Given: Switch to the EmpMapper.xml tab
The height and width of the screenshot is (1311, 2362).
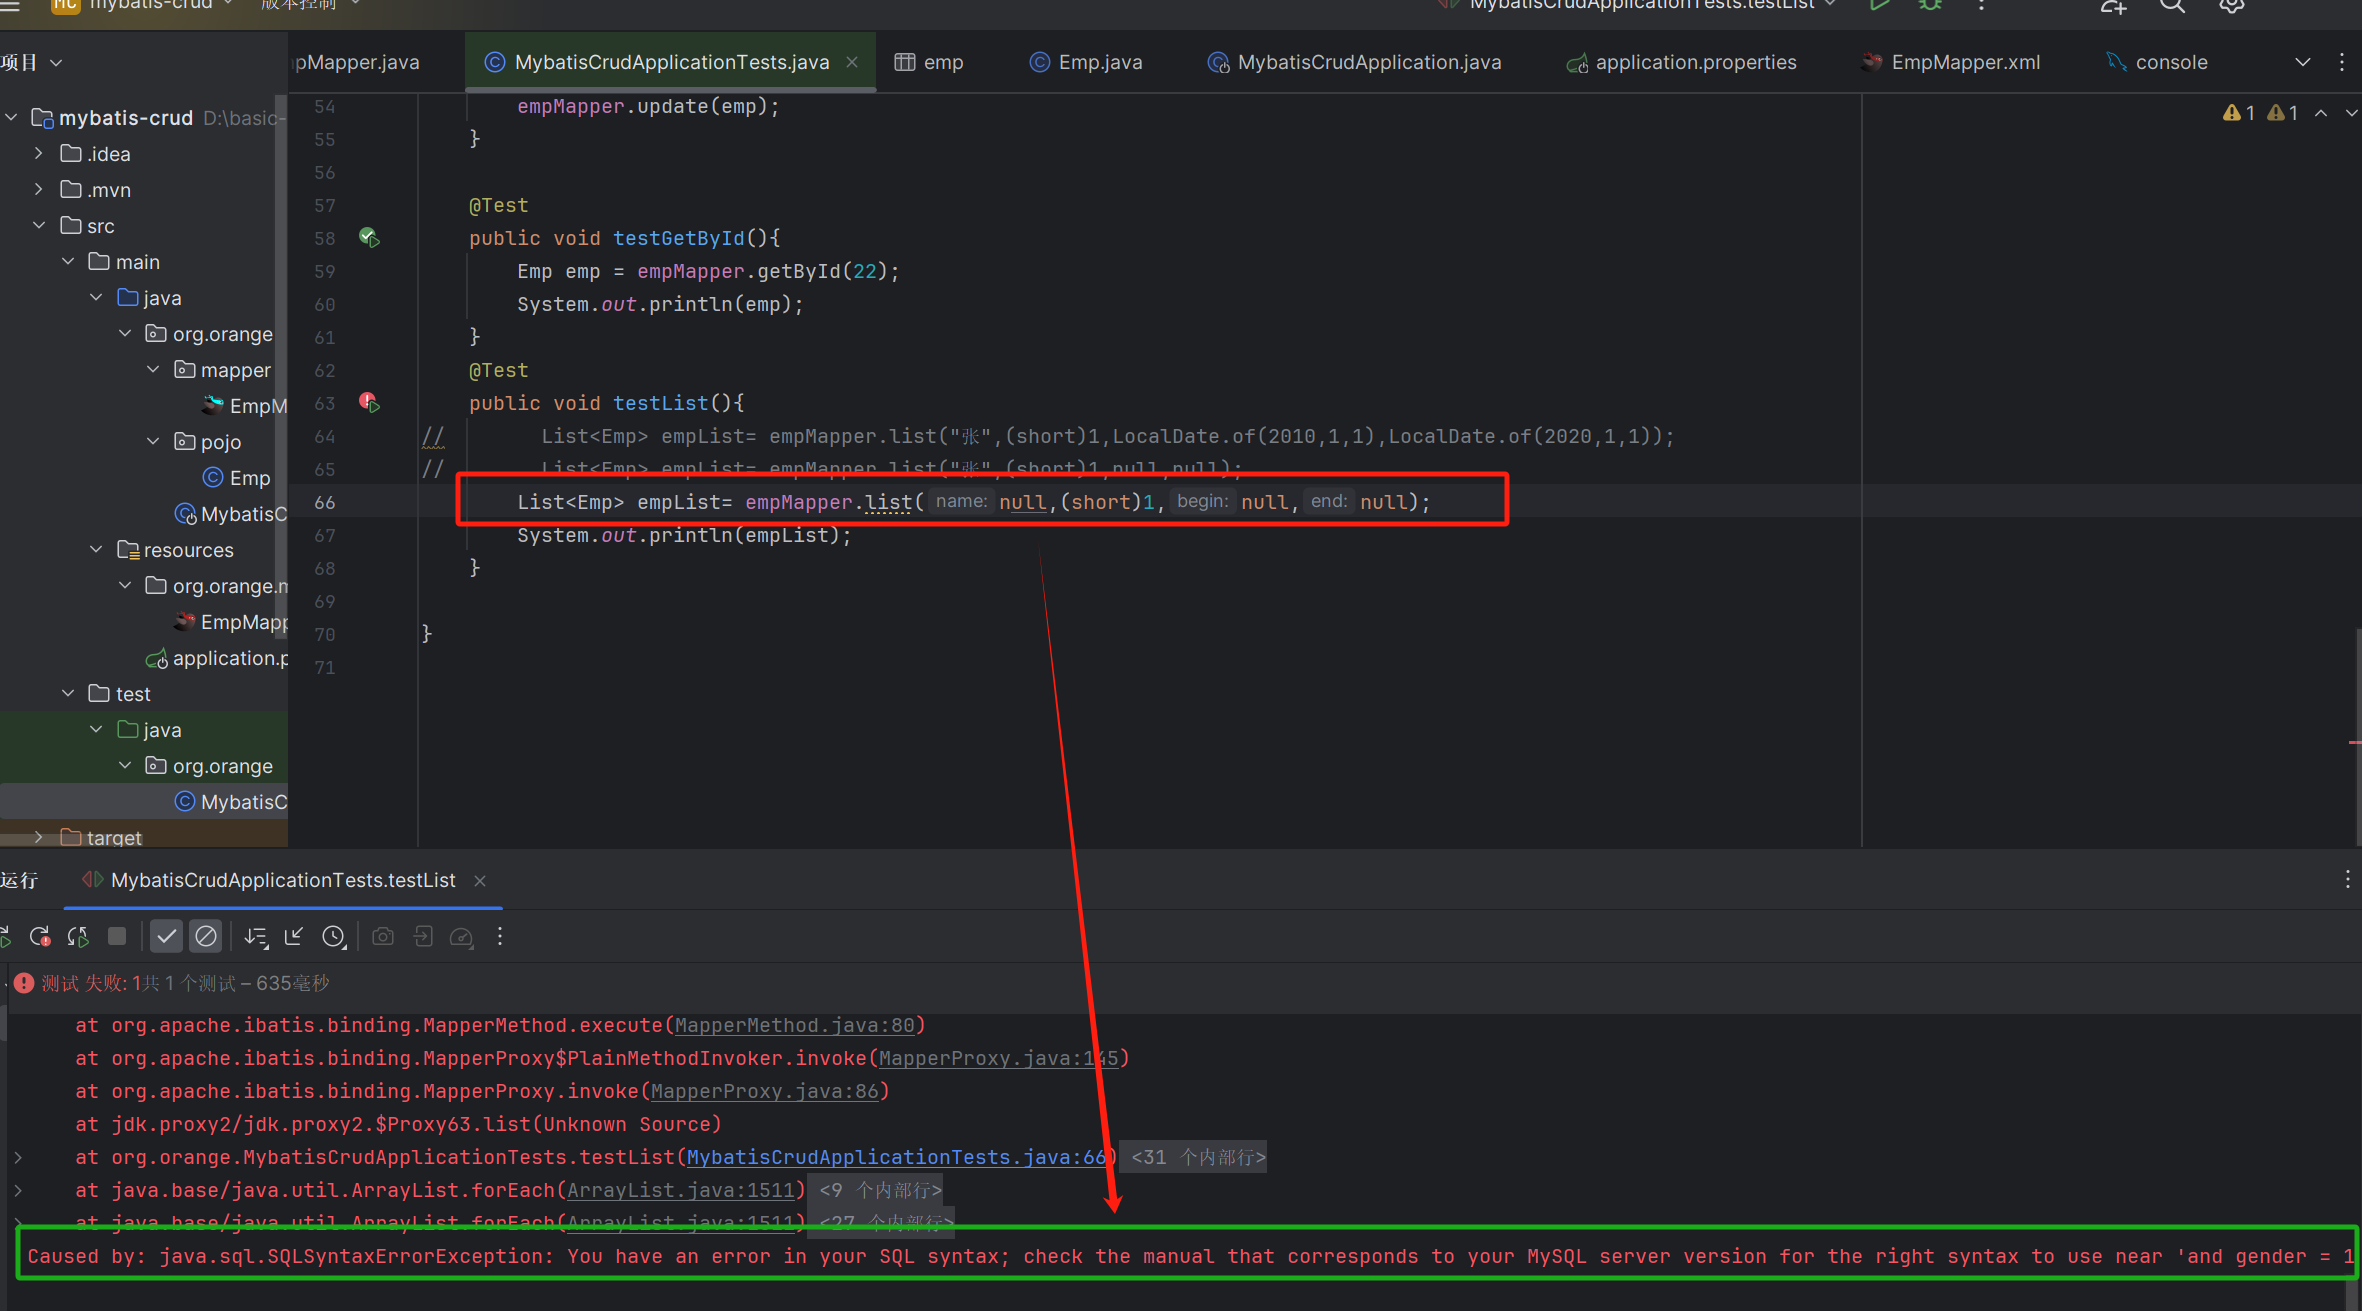Looking at the screenshot, I should [x=1951, y=62].
